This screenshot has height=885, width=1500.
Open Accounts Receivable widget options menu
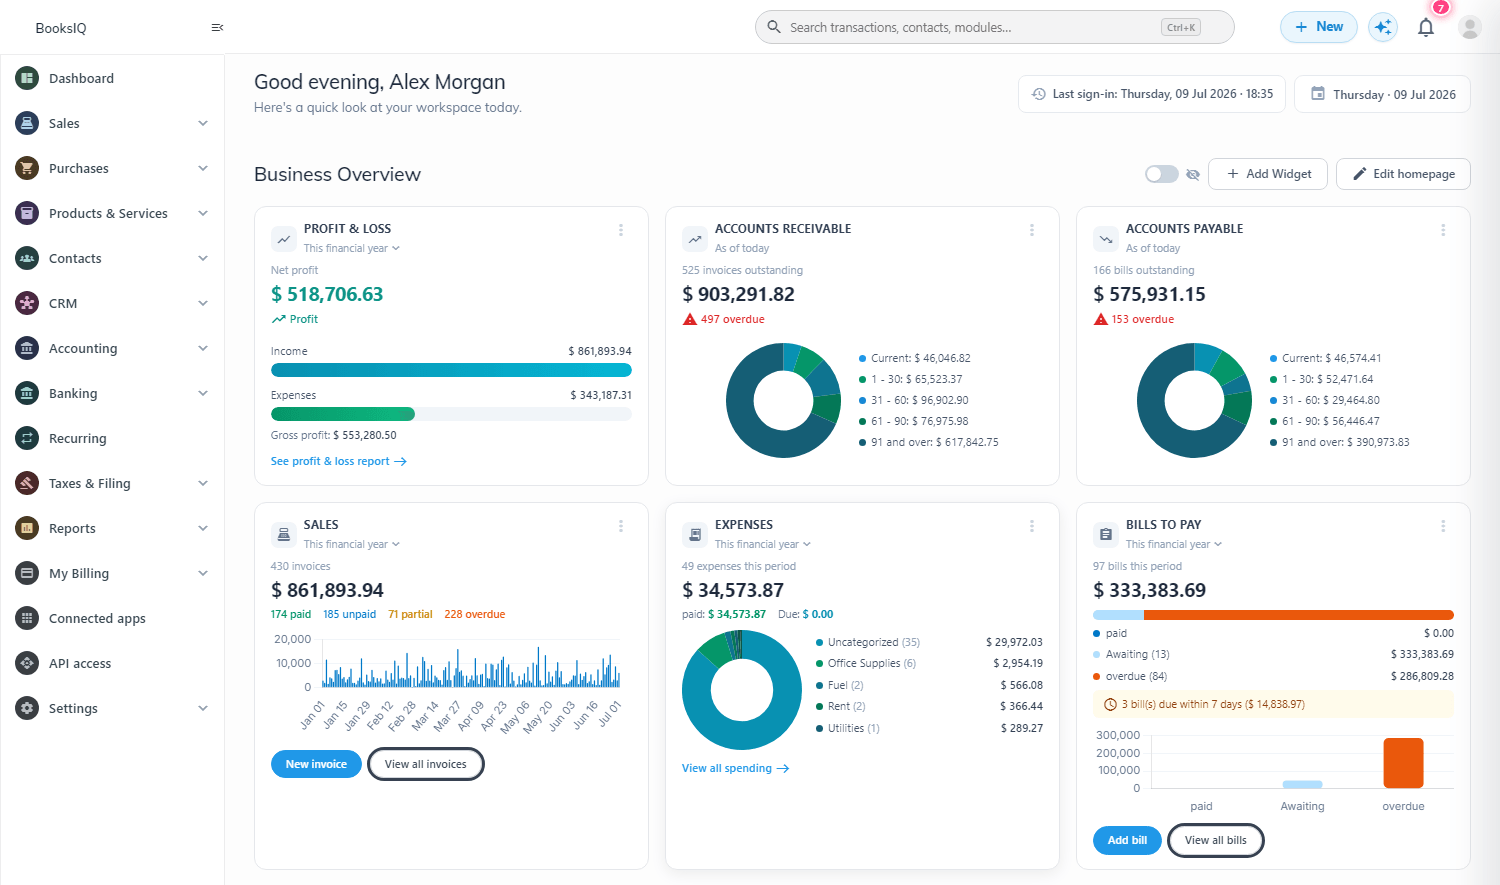coord(1032,230)
